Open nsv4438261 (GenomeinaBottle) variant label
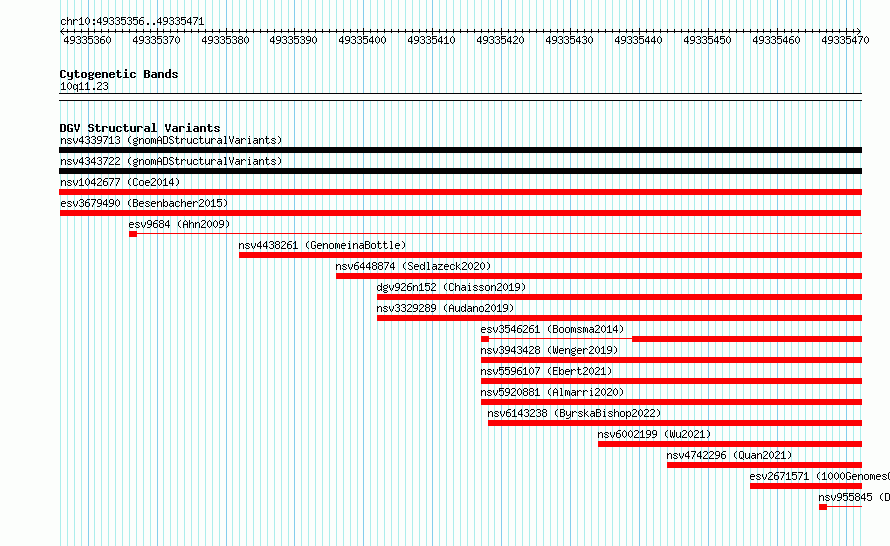 [322, 245]
